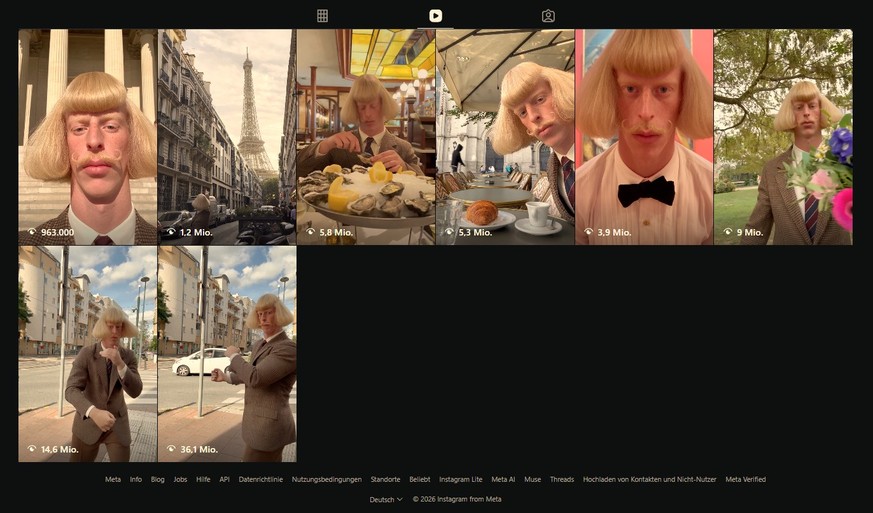The height and width of the screenshot is (513, 873).
Task: Open the bow tie reel with 3,9 Mio. views
Action: (644, 137)
